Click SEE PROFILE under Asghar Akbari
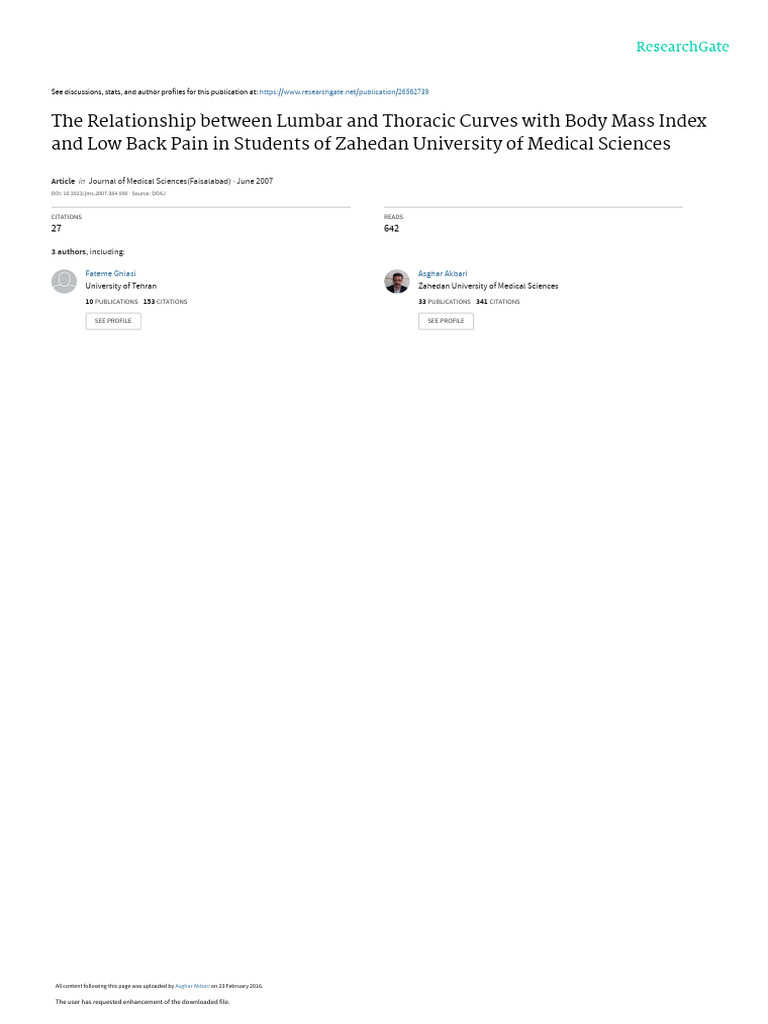 (x=446, y=321)
